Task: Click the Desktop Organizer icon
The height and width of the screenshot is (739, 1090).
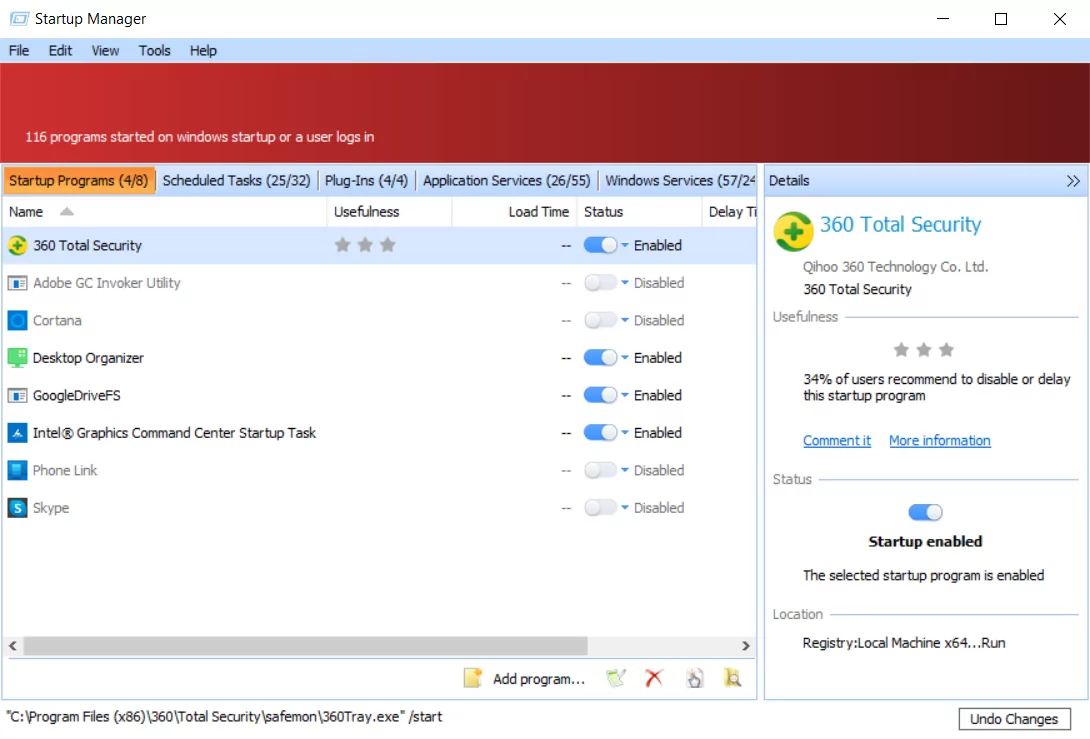Action: [x=17, y=358]
